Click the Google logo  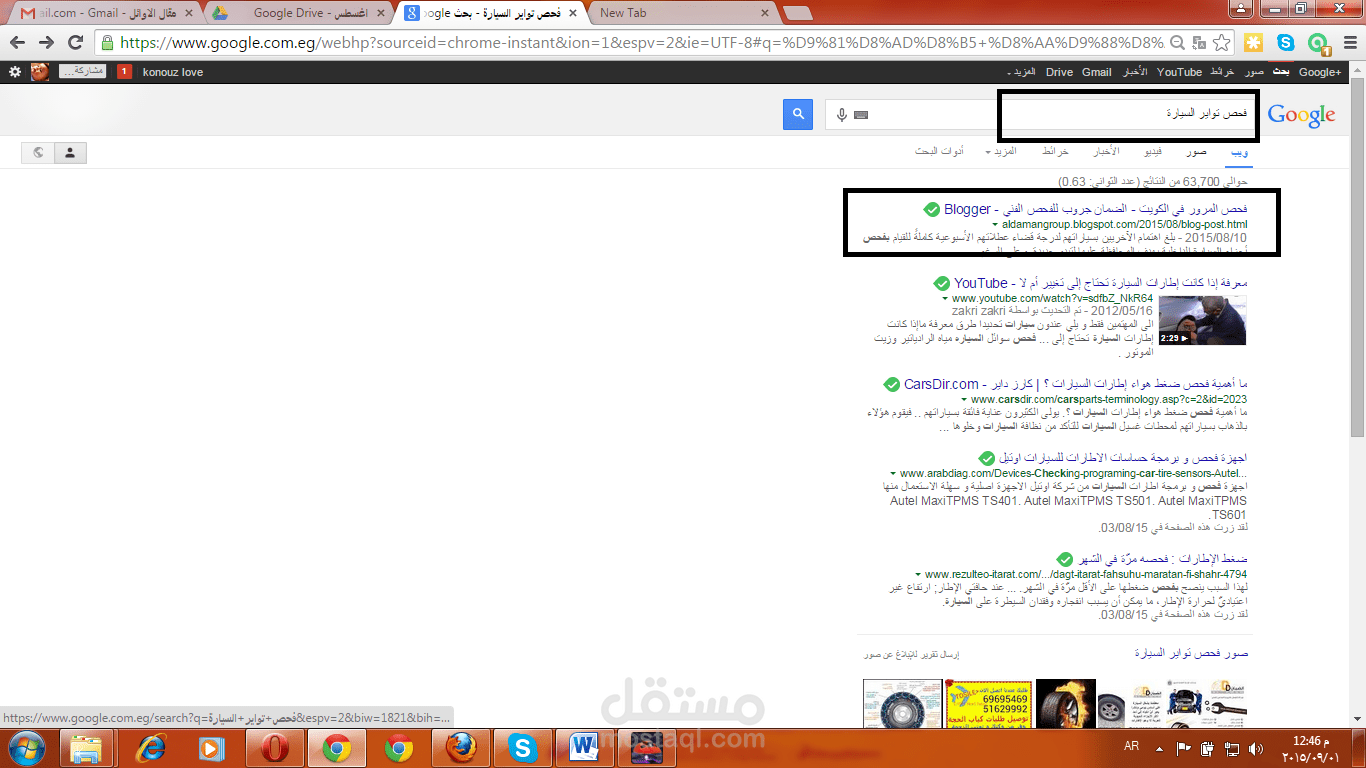[x=1301, y=115]
